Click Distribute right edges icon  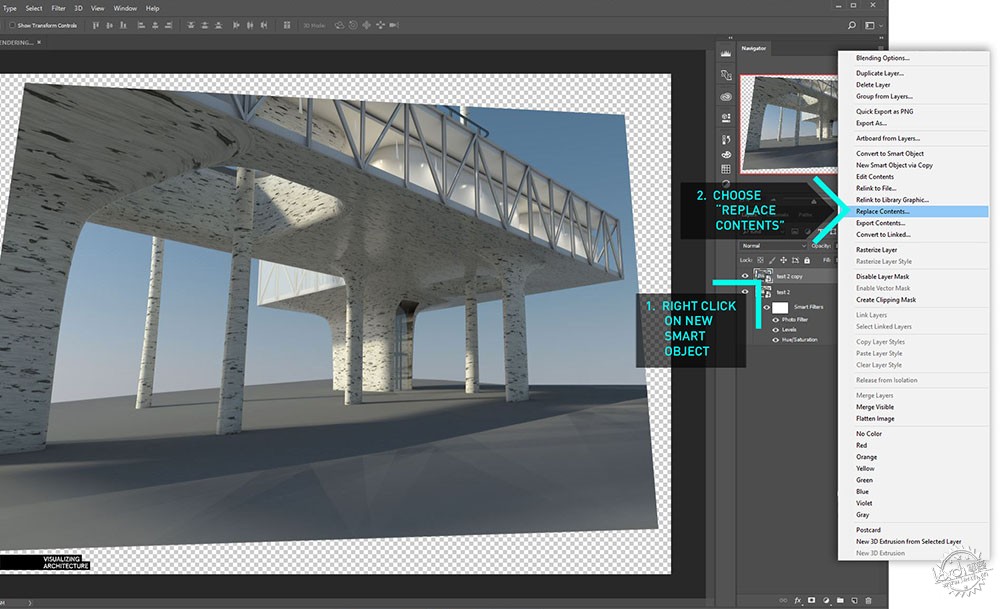click(x=264, y=26)
